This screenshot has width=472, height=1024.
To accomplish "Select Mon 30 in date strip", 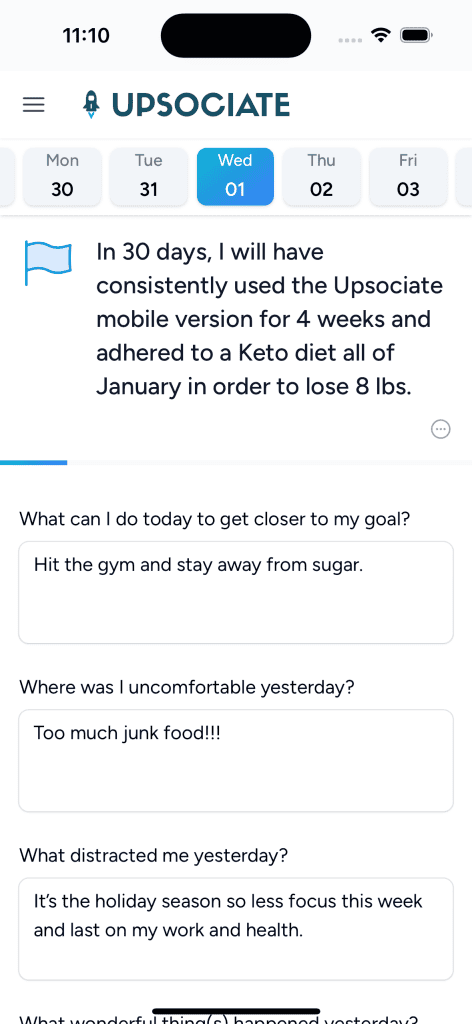I will point(63,176).
